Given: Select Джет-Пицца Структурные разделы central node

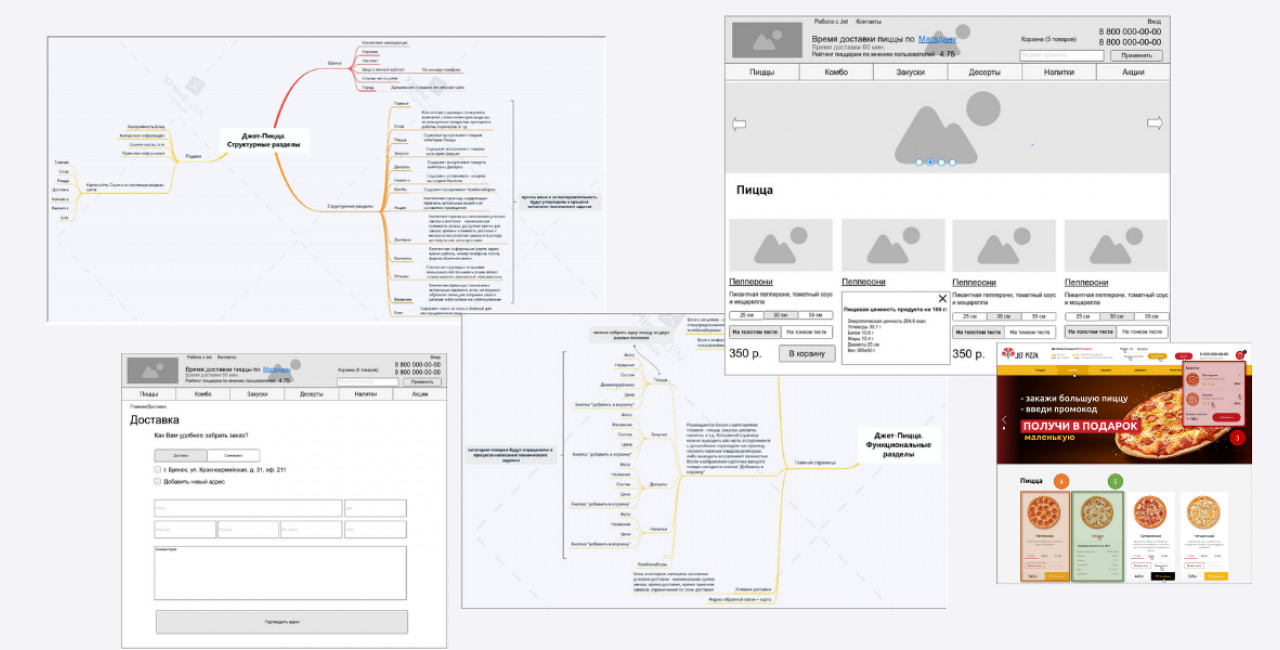Looking at the screenshot, I should tap(263, 139).
